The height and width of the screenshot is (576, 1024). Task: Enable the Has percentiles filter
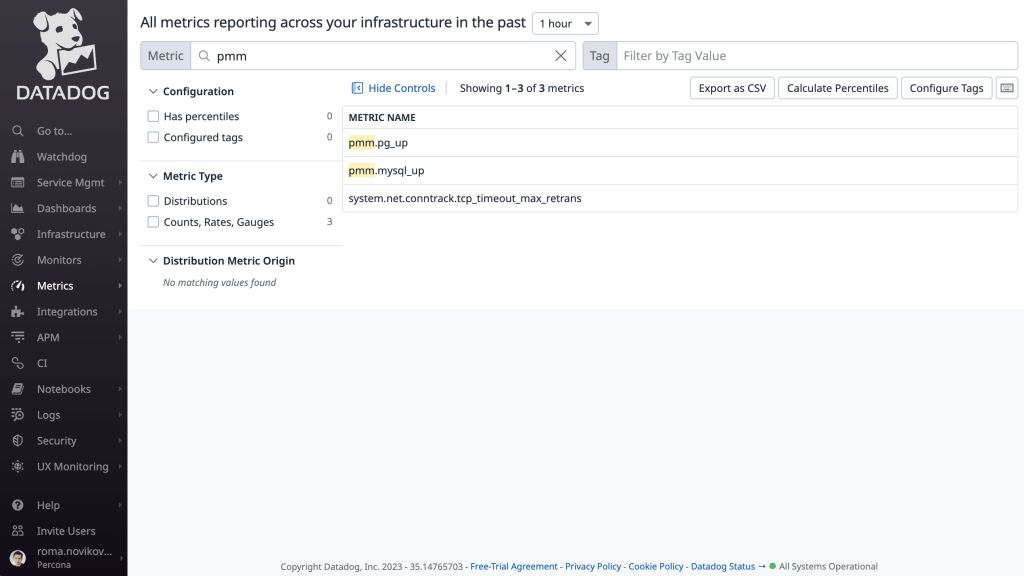(153, 116)
